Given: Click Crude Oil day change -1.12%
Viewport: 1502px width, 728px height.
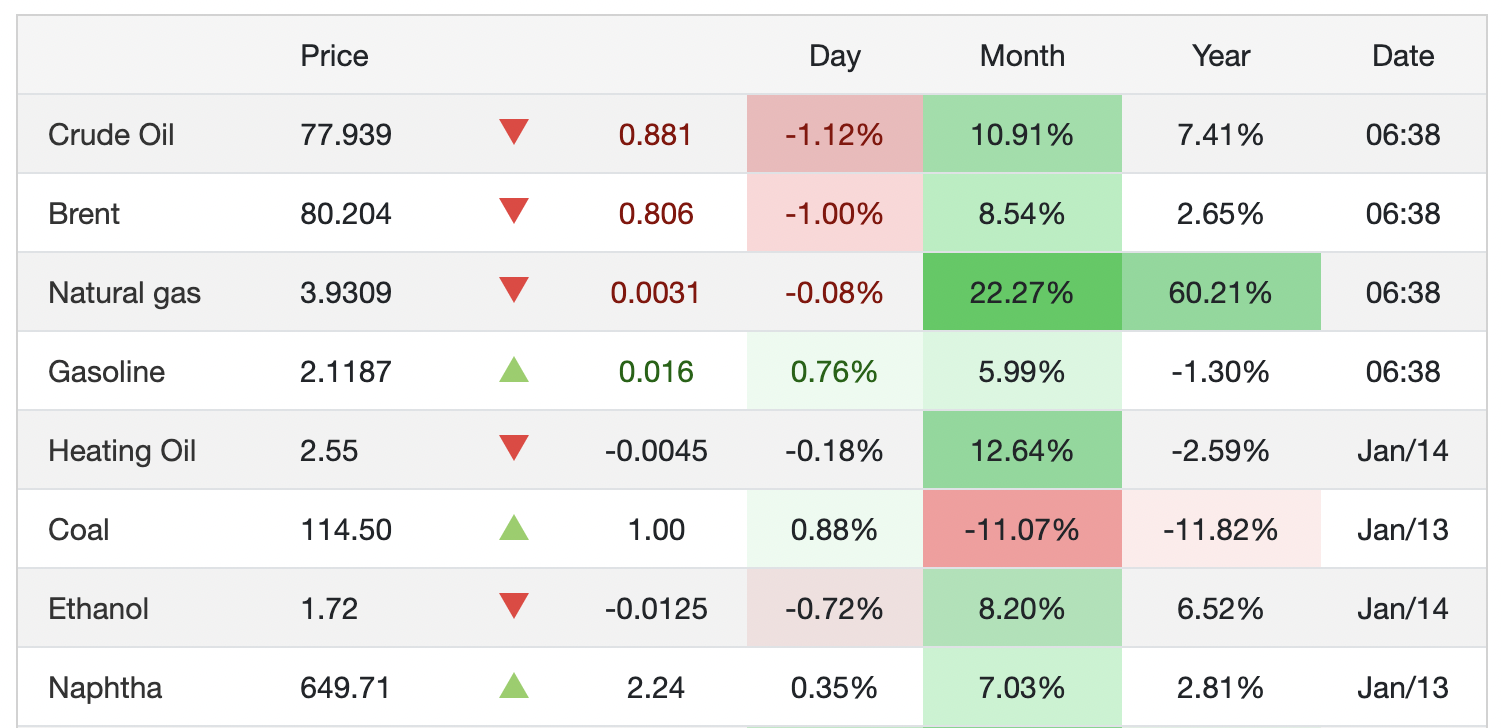Looking at the screenshot, I should click(834, 134).
